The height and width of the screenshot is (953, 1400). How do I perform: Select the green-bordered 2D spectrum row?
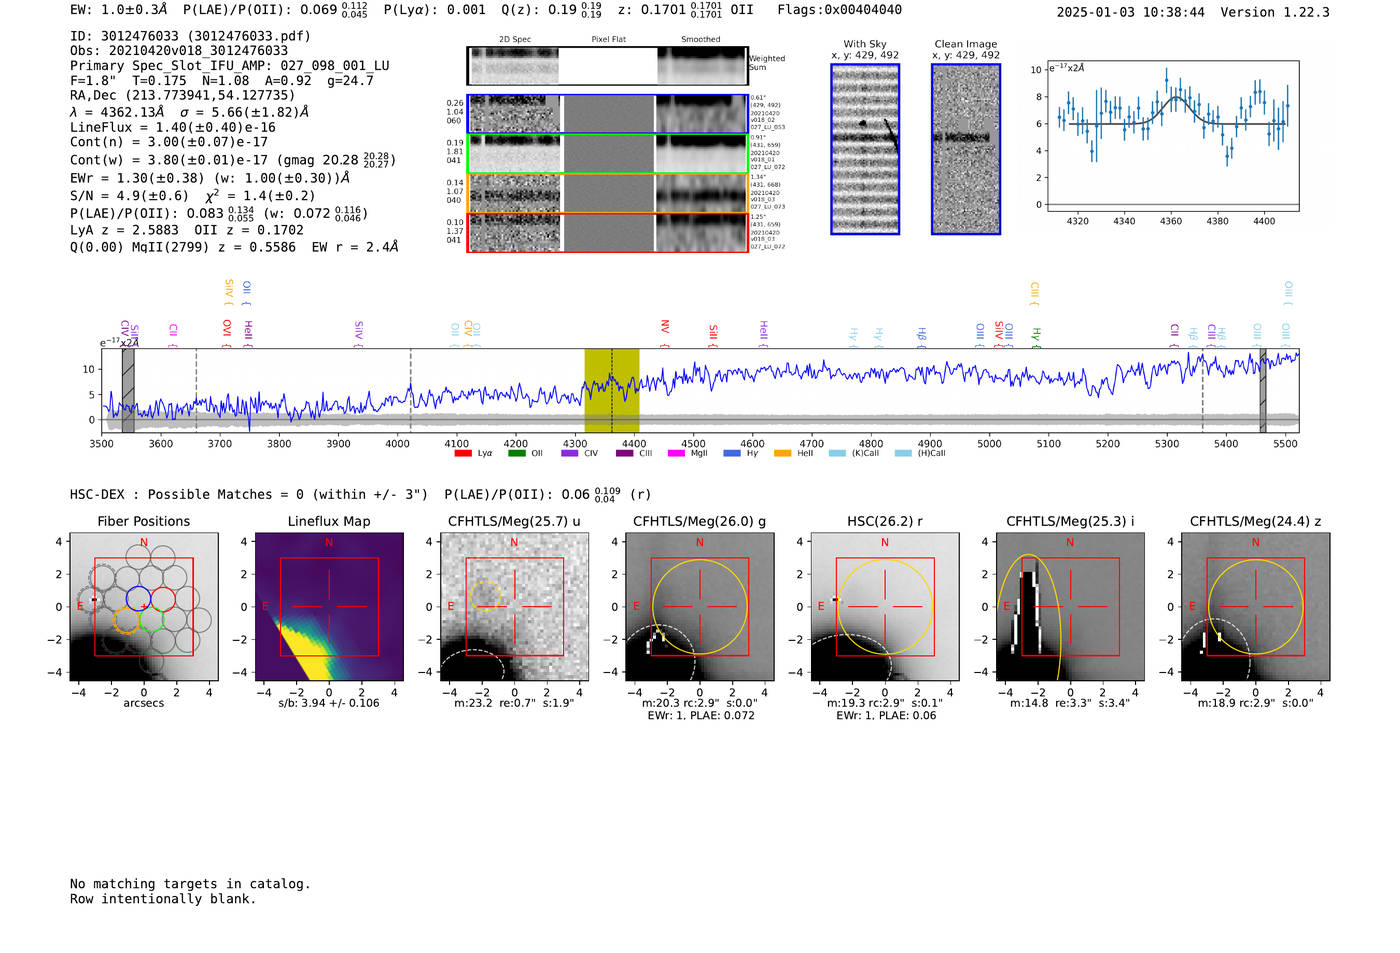pos(607,154)
